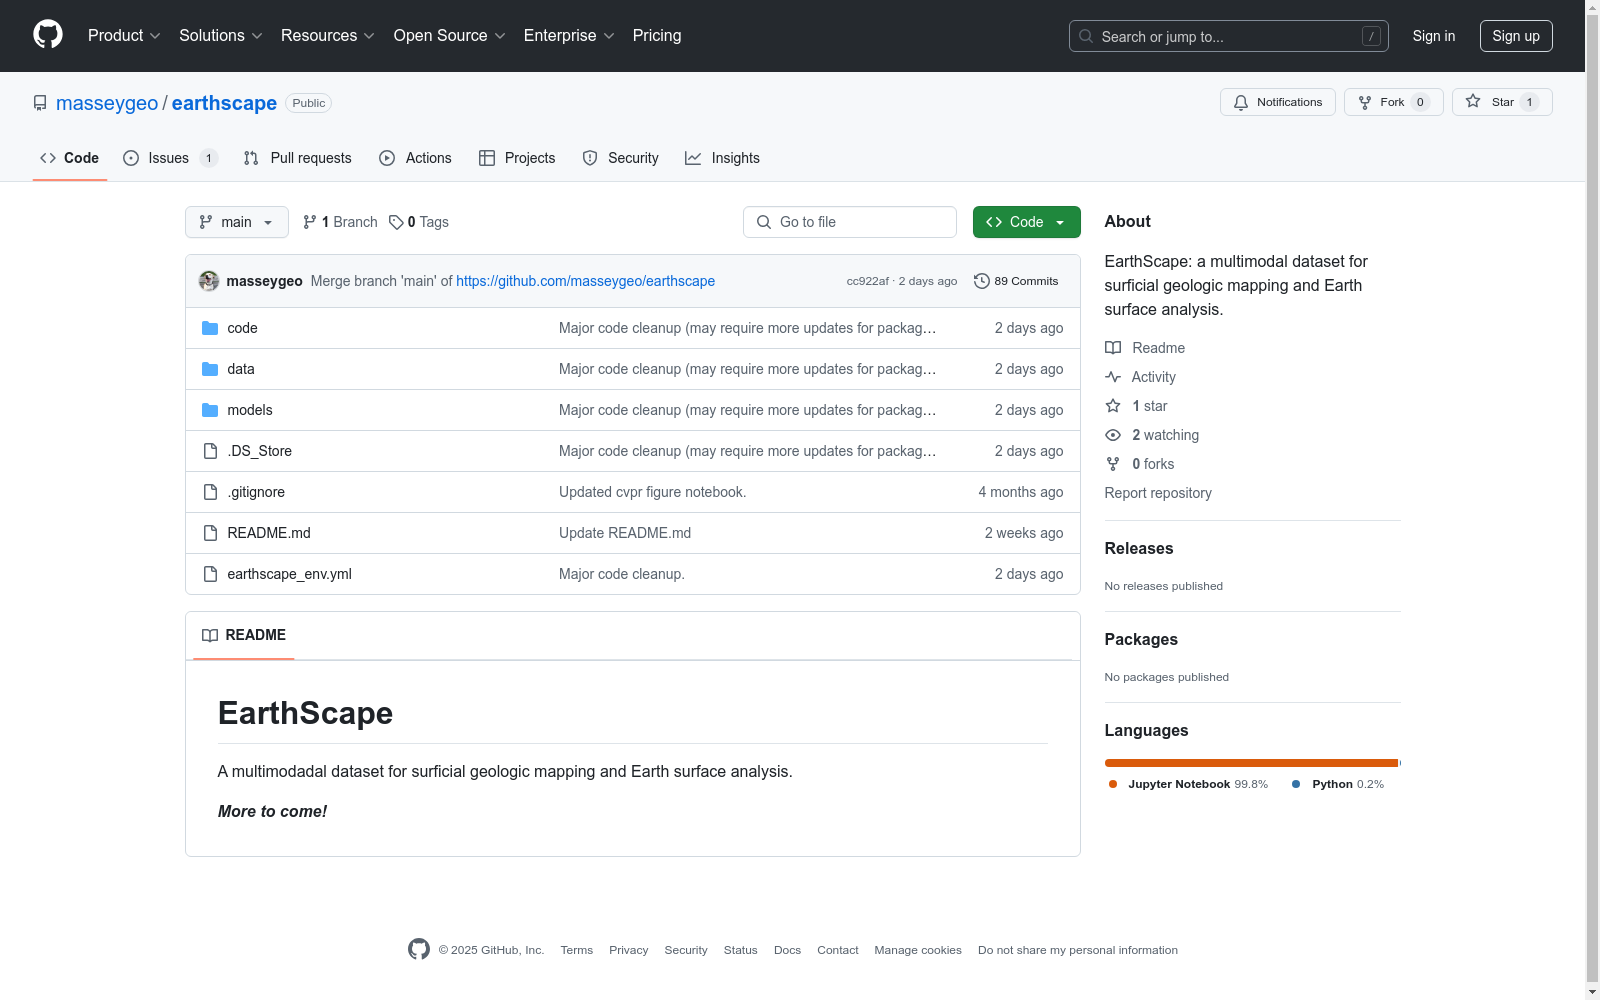1600x1000 pixels.
Task: Click the README.md file icon
Action: (210, 533)
